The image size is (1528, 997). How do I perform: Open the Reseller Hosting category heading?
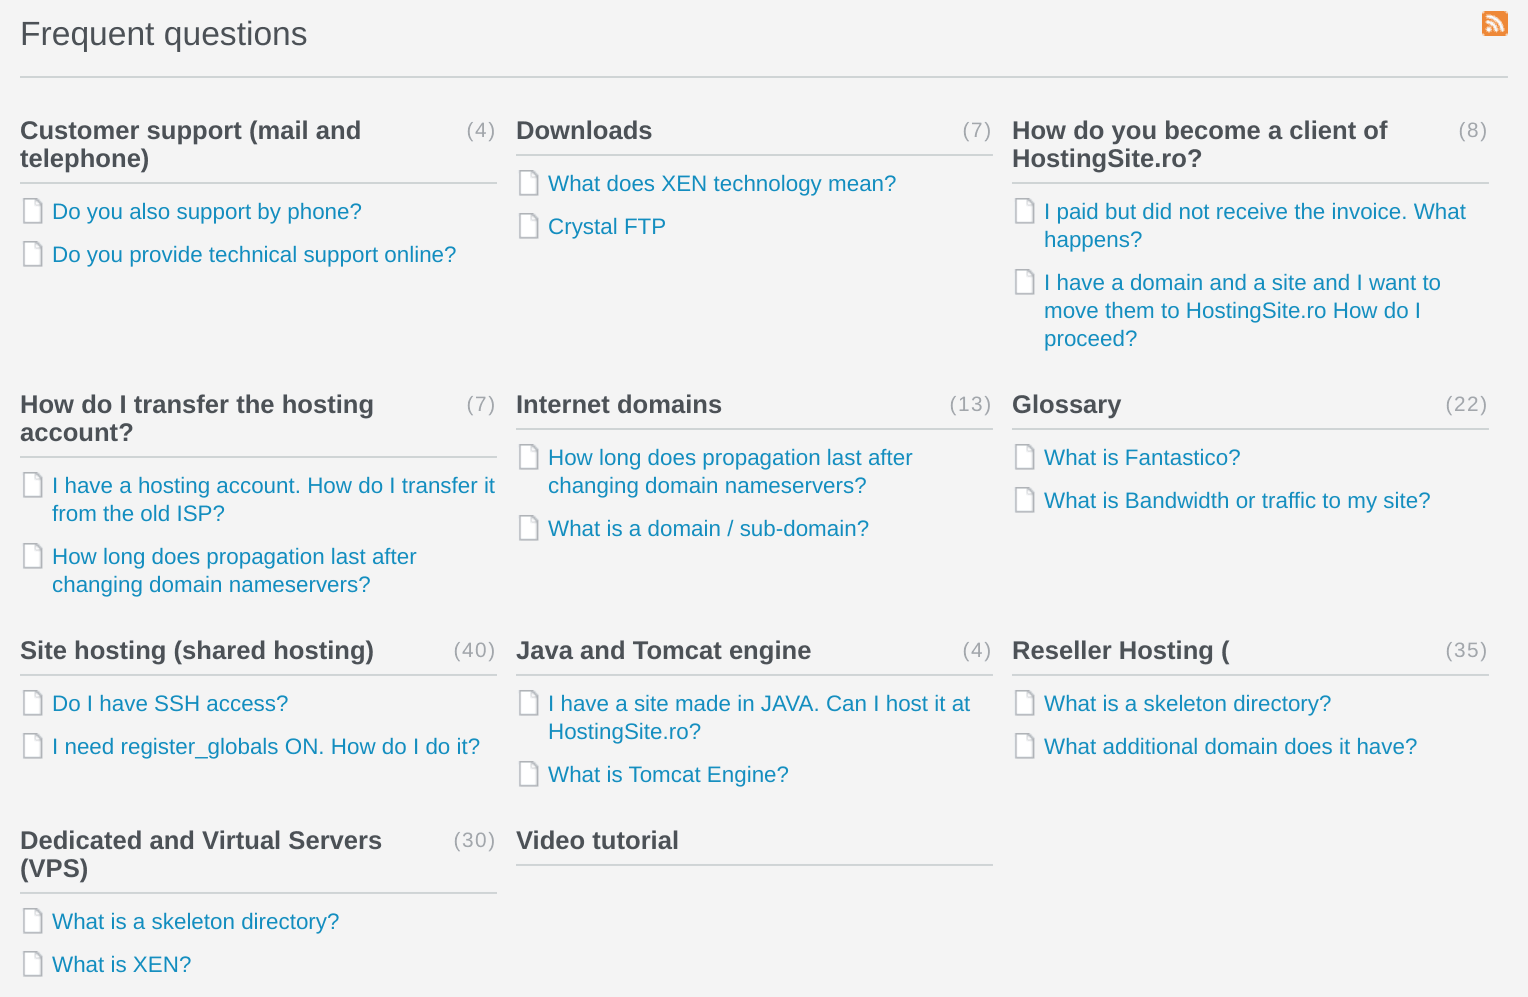pos(1121,651)
